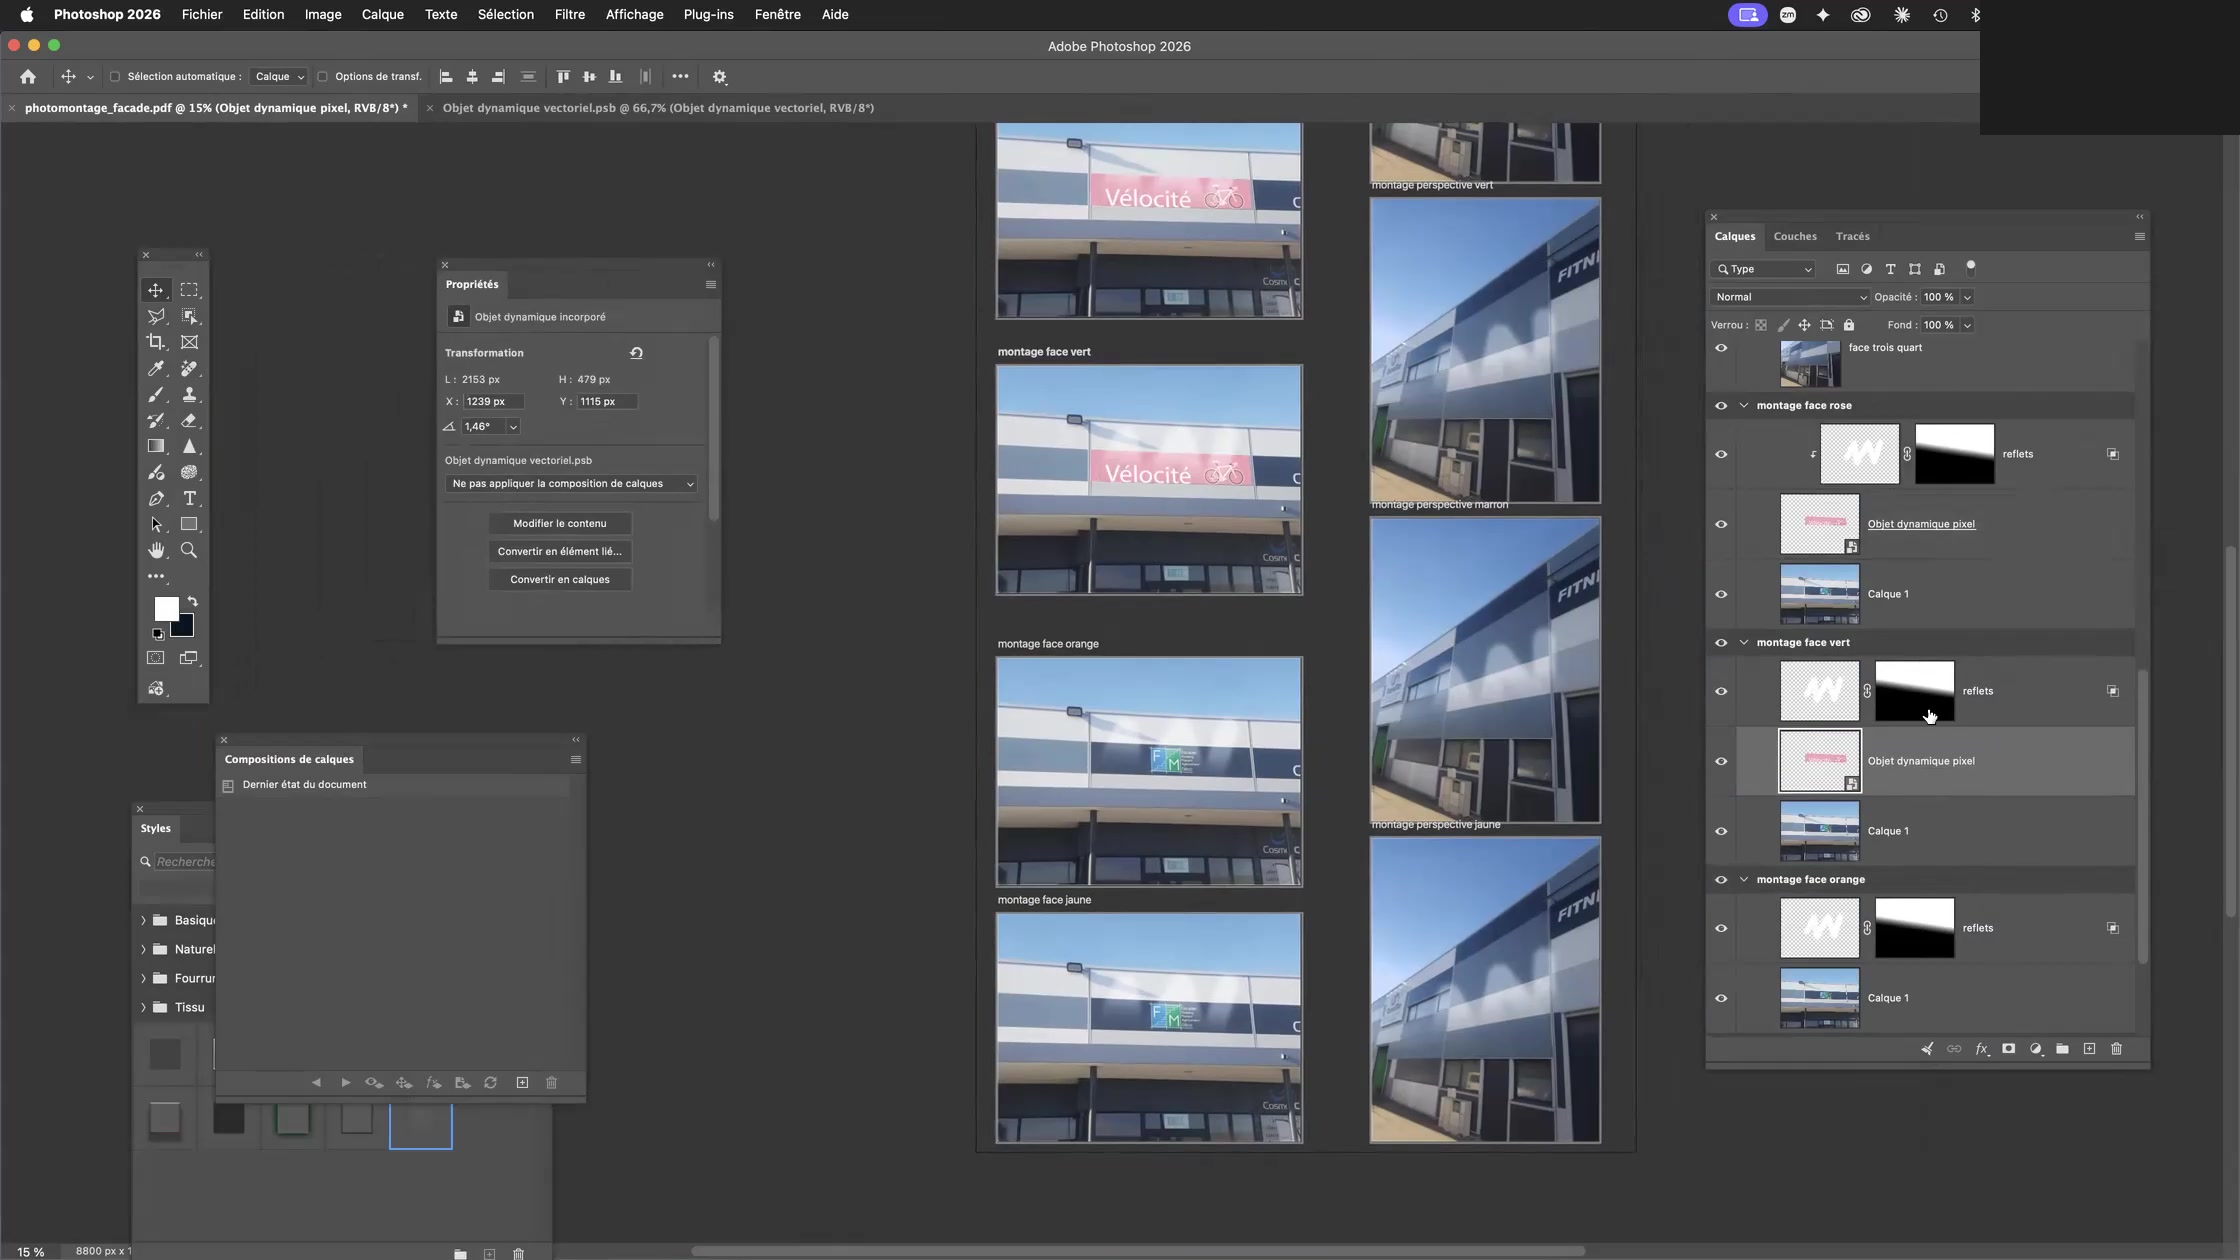Delete the layer with Calques trash icon
The width and height of the screenshot is (2240, 1260).
pyautogui.click(x=2116, y=1049)
